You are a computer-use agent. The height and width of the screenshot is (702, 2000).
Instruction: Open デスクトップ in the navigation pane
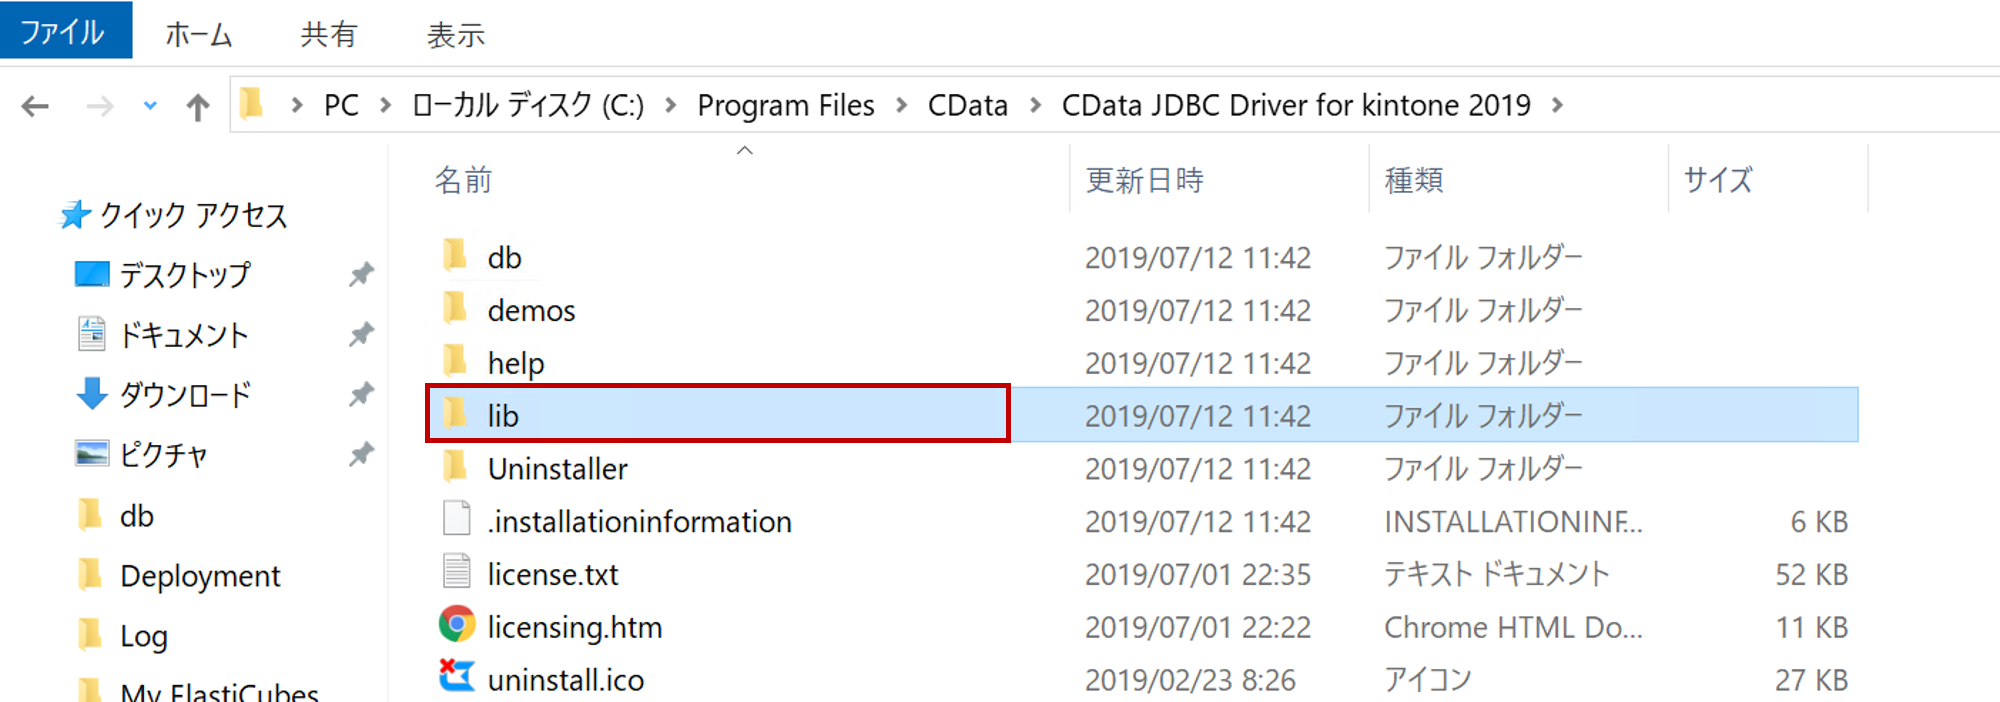coord(185,275)
